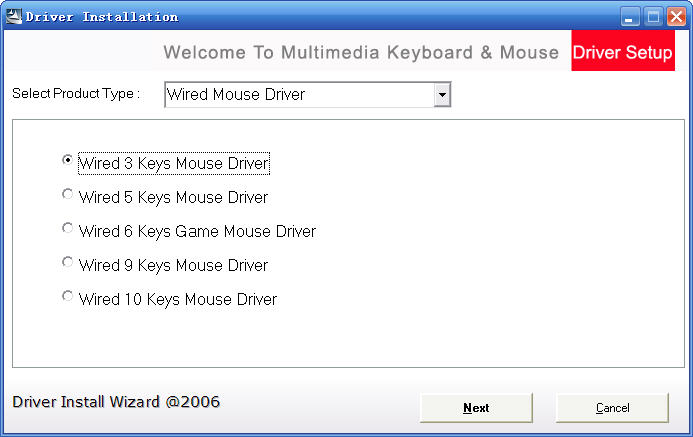Minimize the Driver Installation window

630,16
